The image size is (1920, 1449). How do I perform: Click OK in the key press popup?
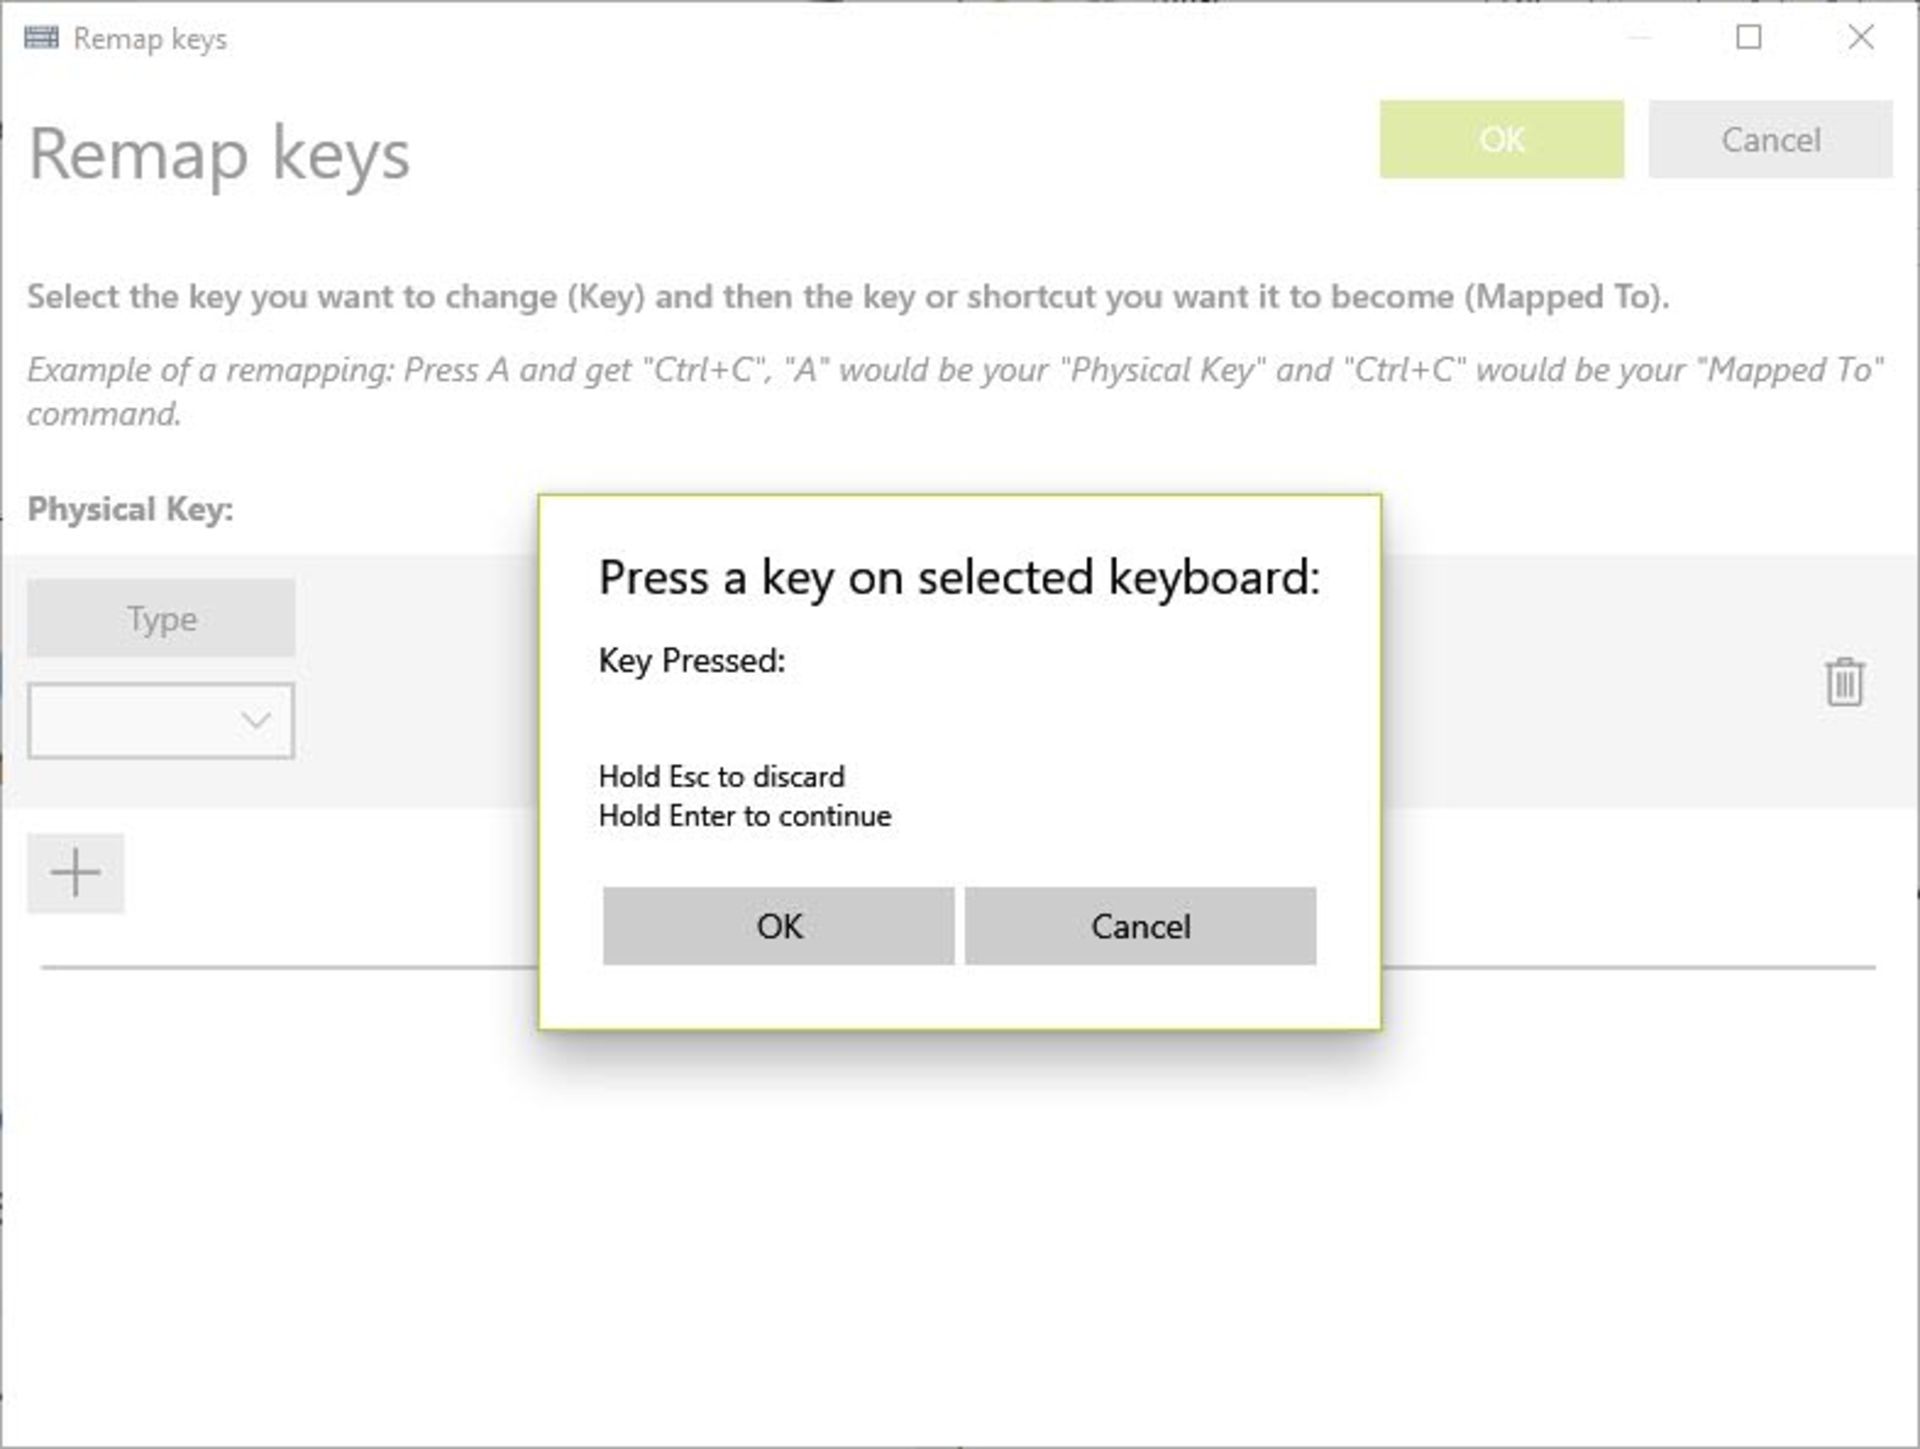(x=778, y=926)
